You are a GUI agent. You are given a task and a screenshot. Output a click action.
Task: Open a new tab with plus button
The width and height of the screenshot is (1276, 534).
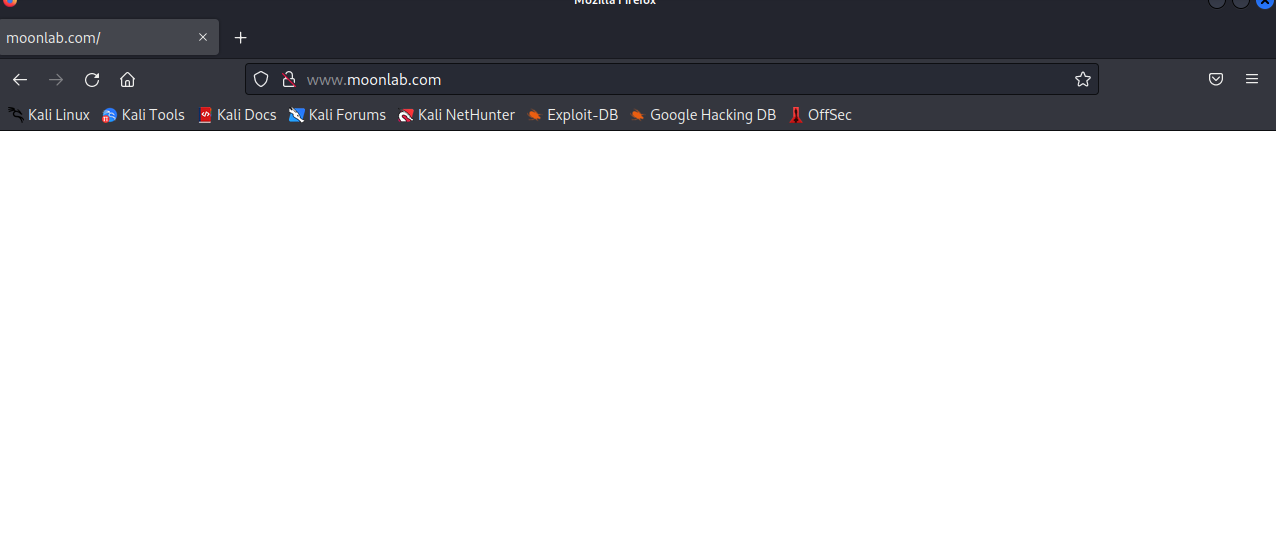click(x=240, y=38)
